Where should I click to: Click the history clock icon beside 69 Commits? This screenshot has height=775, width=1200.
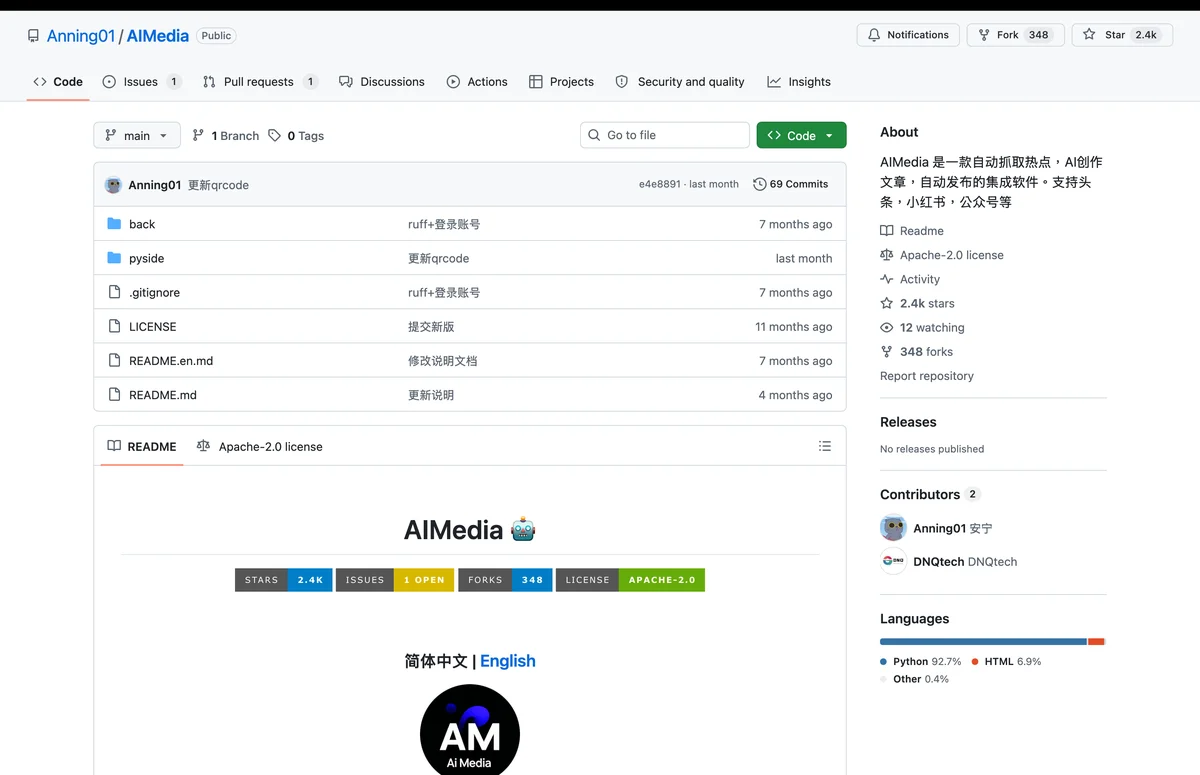click(x=760, y=184)
